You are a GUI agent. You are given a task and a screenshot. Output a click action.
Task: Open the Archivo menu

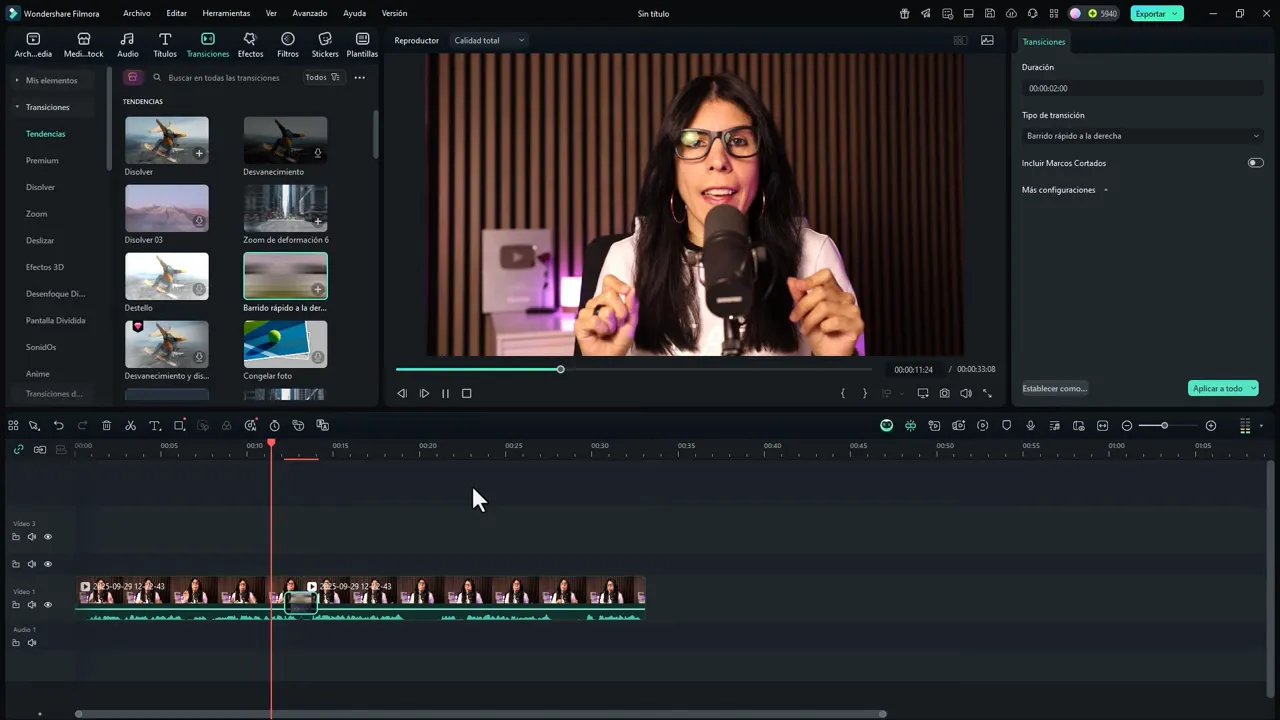tap(137, 14)
